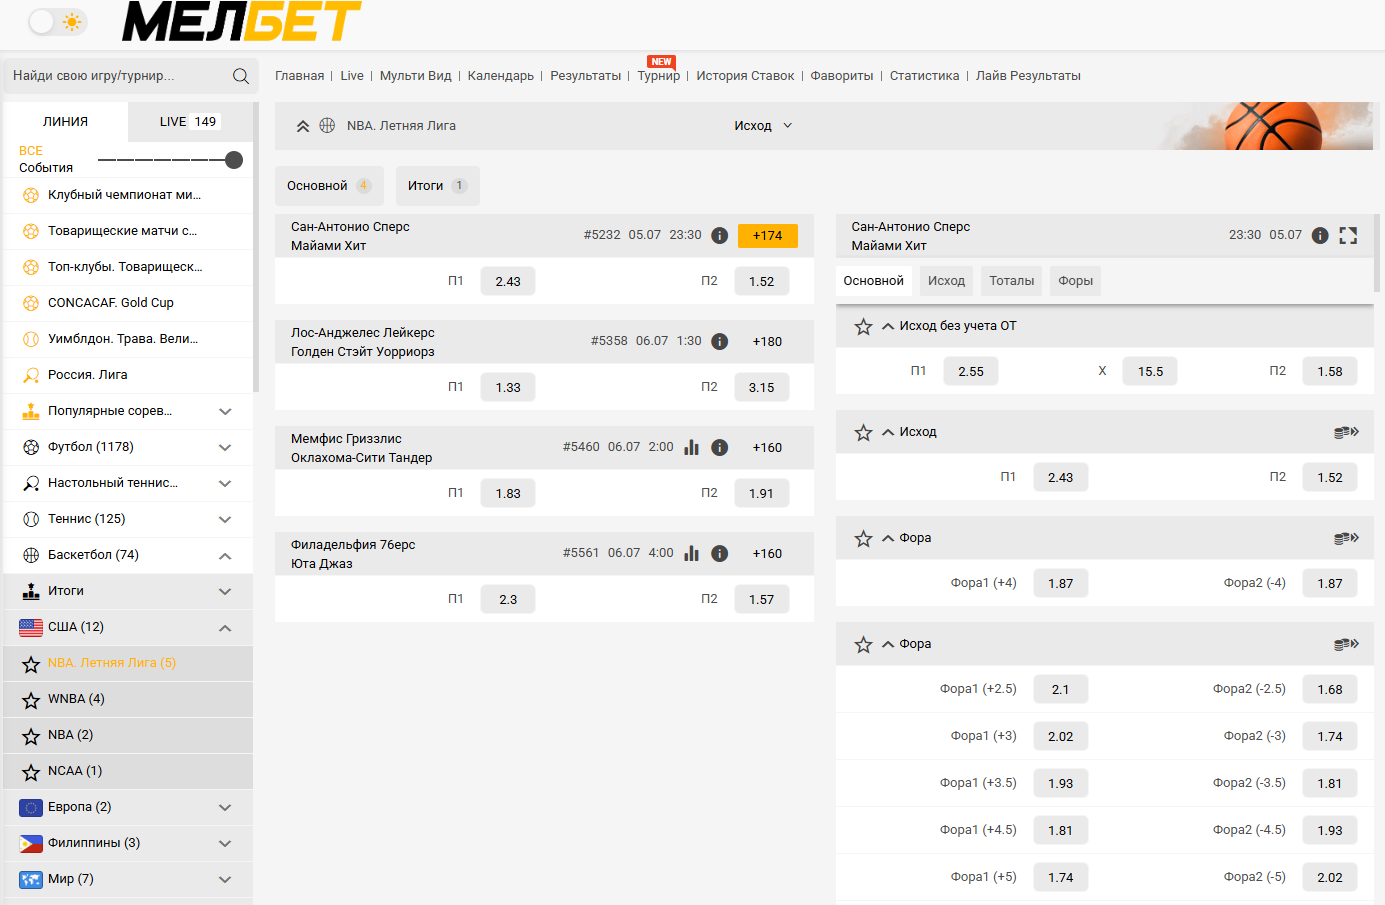Collapse Баскетбол (74) section

225,555
